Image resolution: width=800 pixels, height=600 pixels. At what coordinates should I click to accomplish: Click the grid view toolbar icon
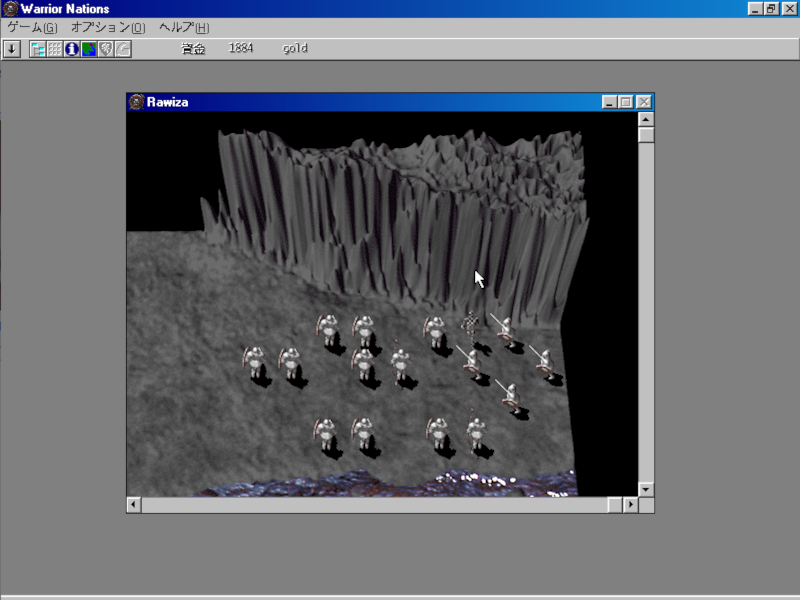55,49
